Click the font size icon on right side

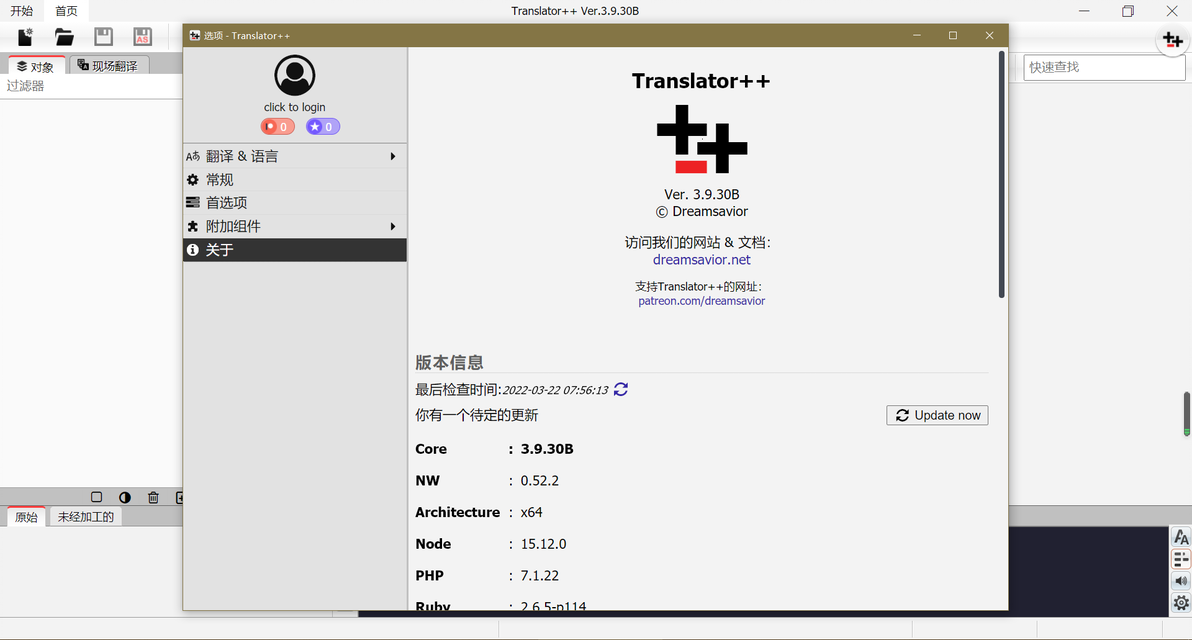(1181, 537)
